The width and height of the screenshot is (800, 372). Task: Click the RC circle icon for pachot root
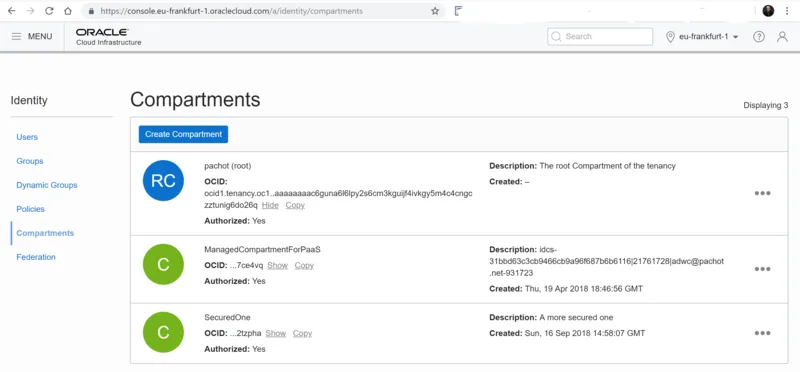click(163, 181)
